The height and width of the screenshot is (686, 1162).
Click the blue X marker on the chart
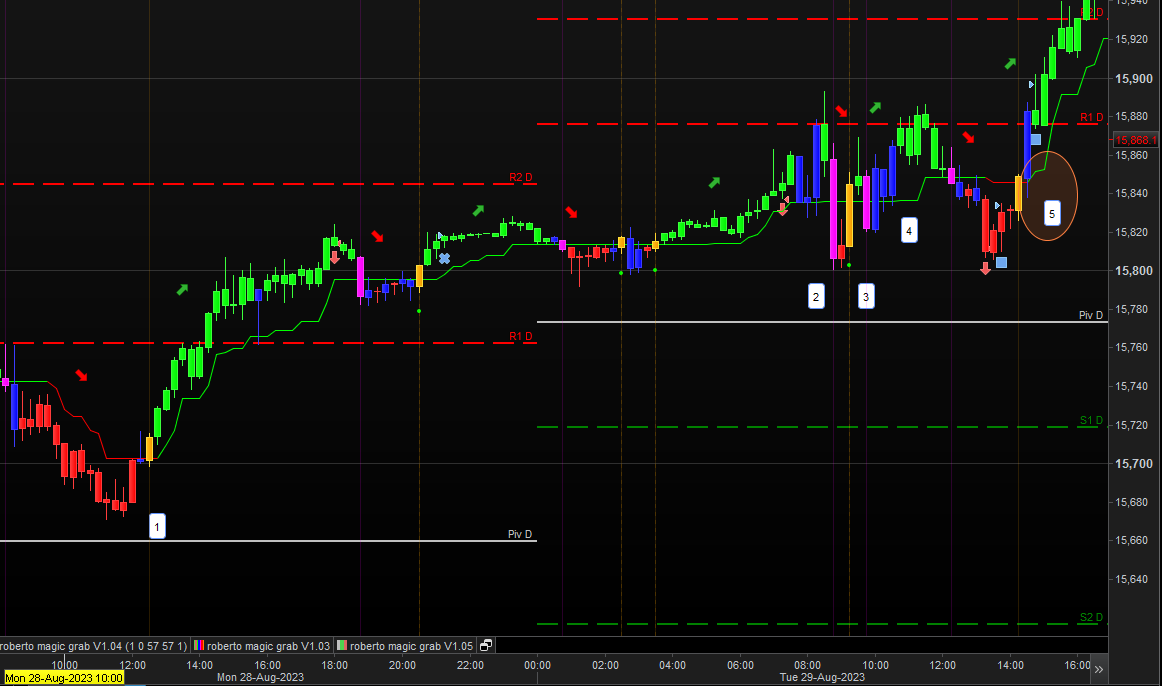444,259
